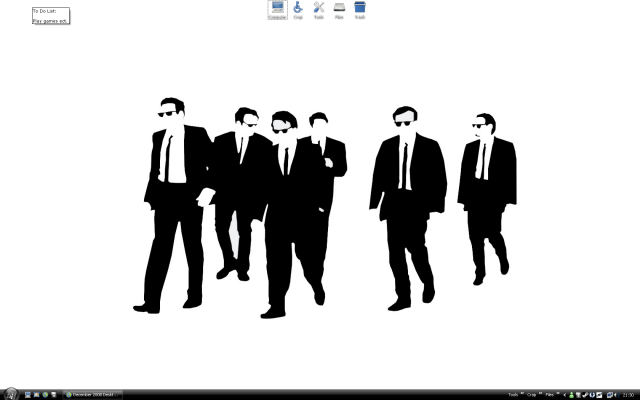Screen dimensions: 640x400
Task: Open the Files drive desktop icon
Action: 339,10
